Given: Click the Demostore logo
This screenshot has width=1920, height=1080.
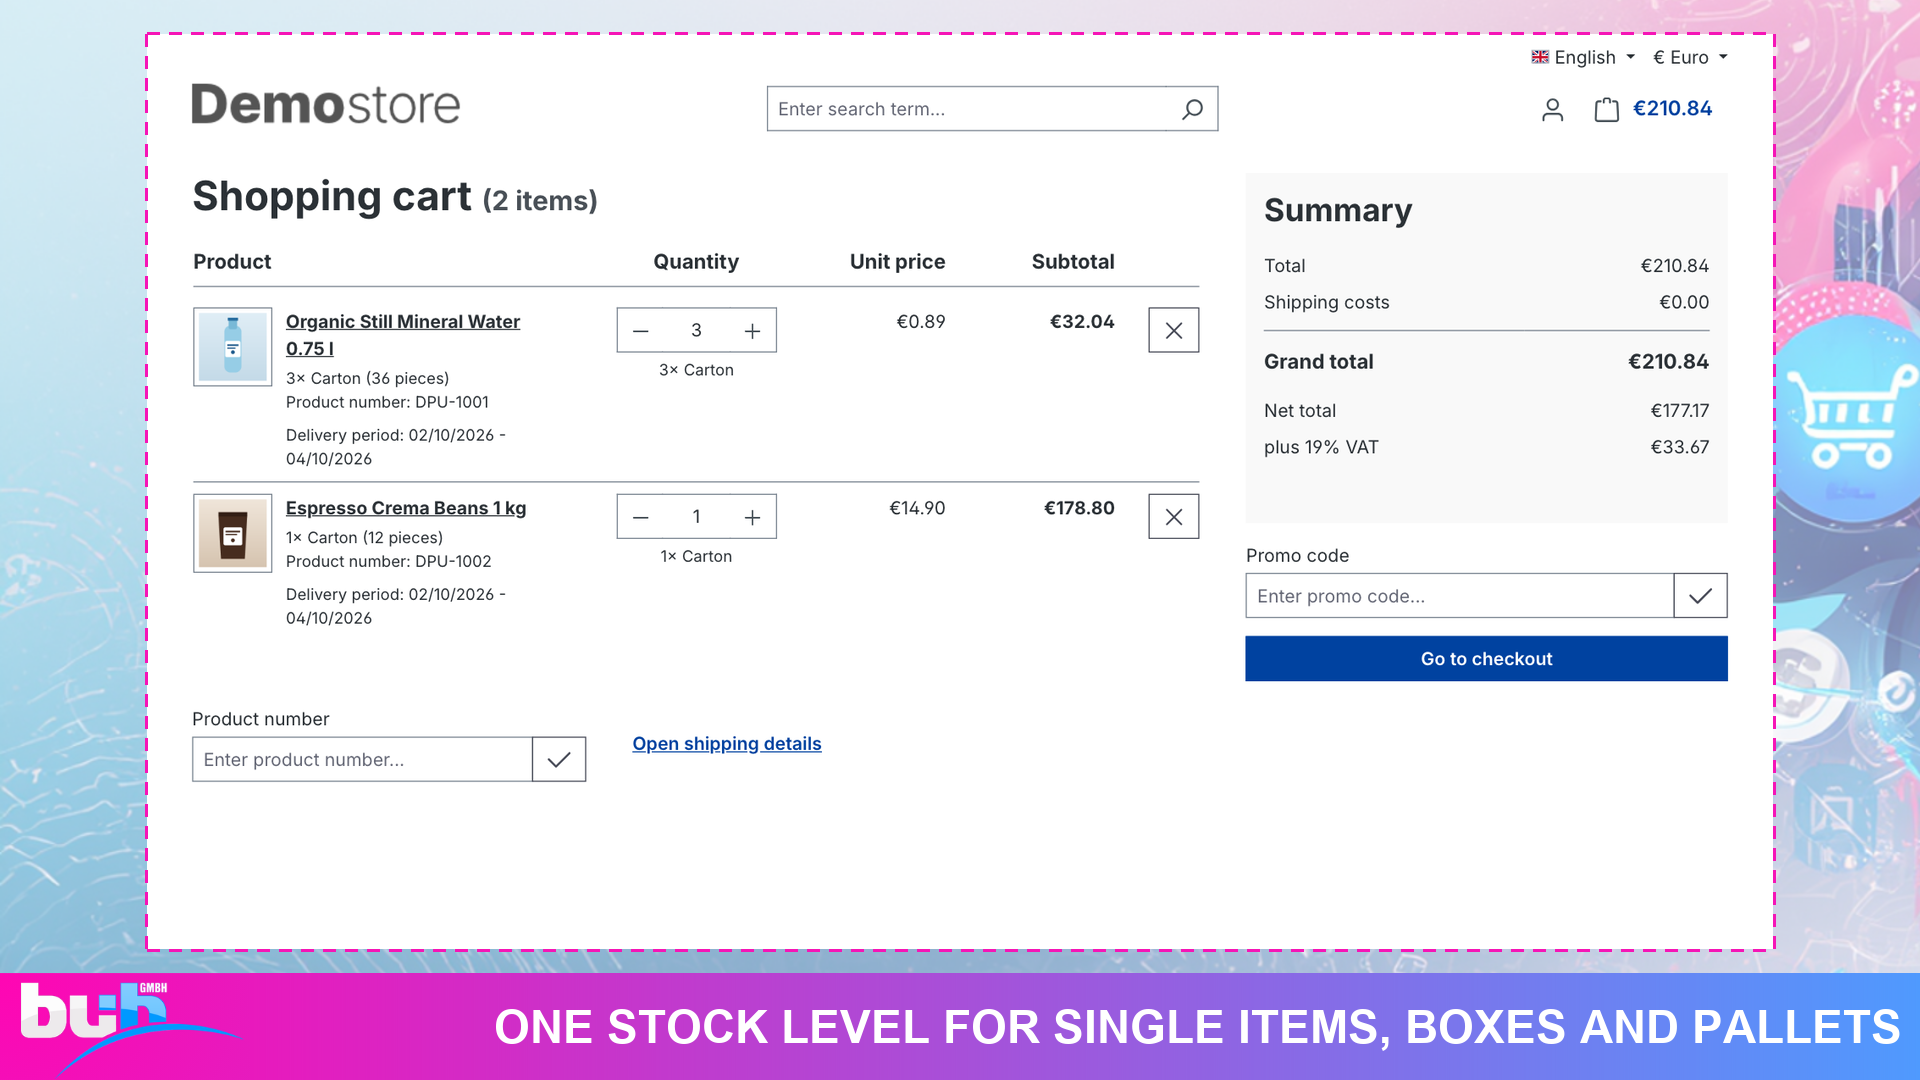Looking at the screenshot, I should pos(326,105).
